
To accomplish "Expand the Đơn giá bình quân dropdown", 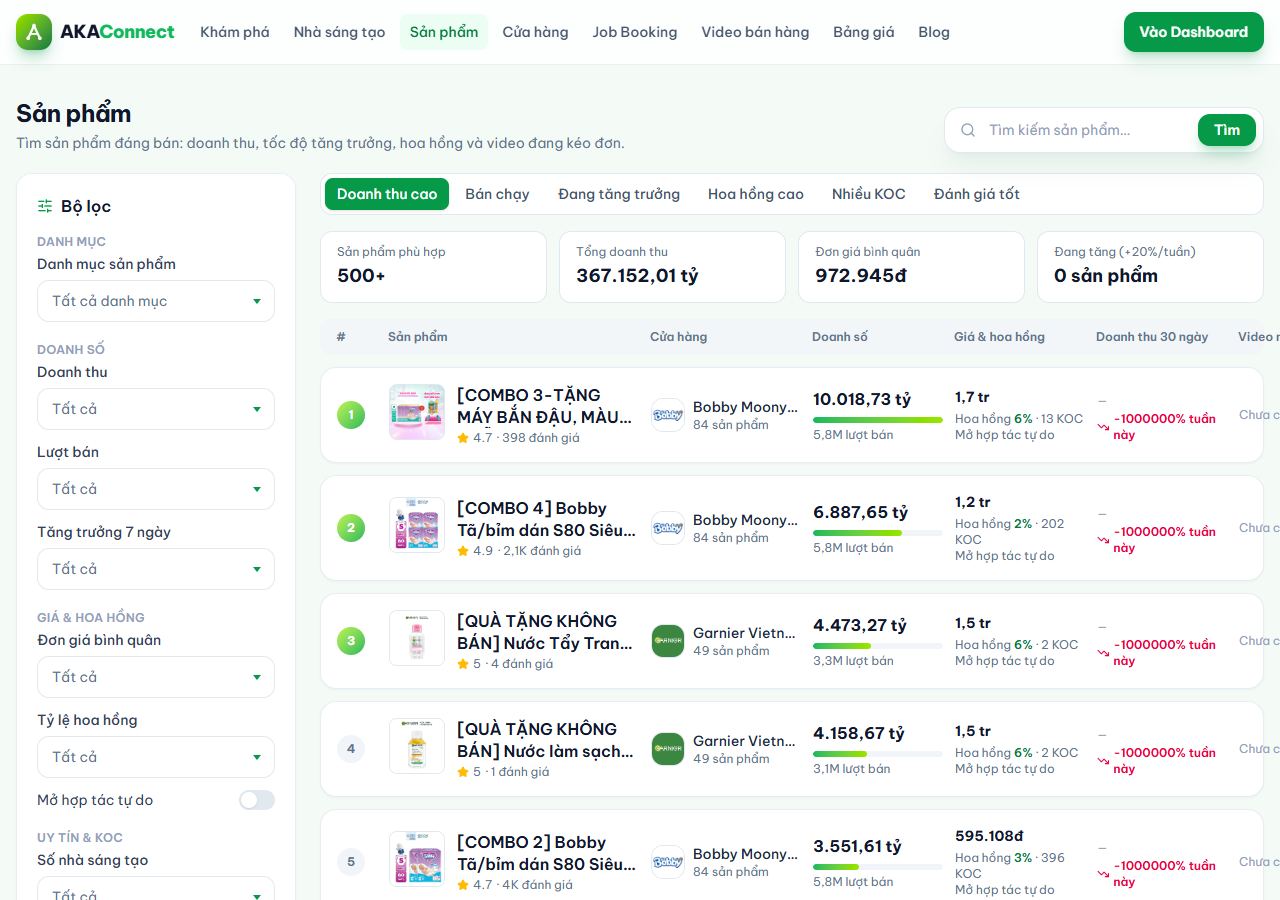I will coord(156,677).
